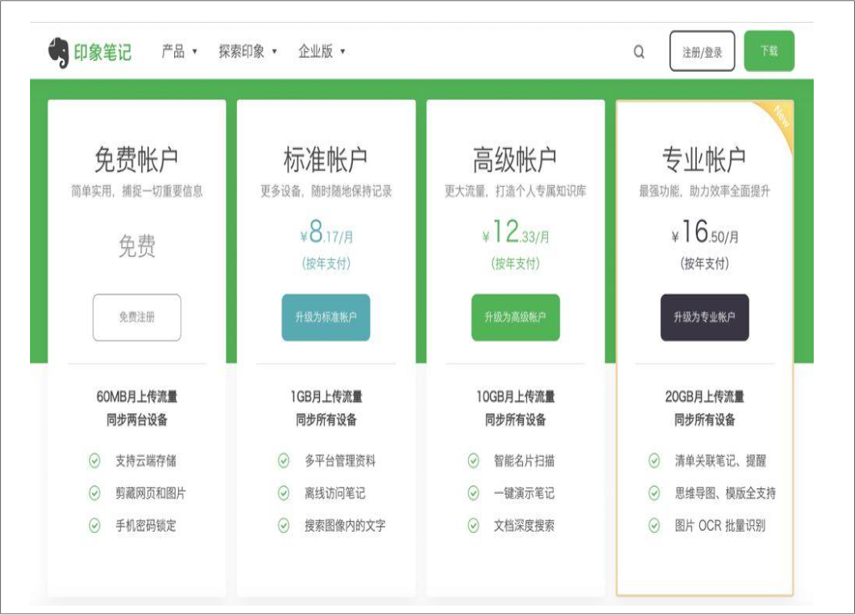Click checkmark icon beside 搜索图像内的文字

coord(284,526)
